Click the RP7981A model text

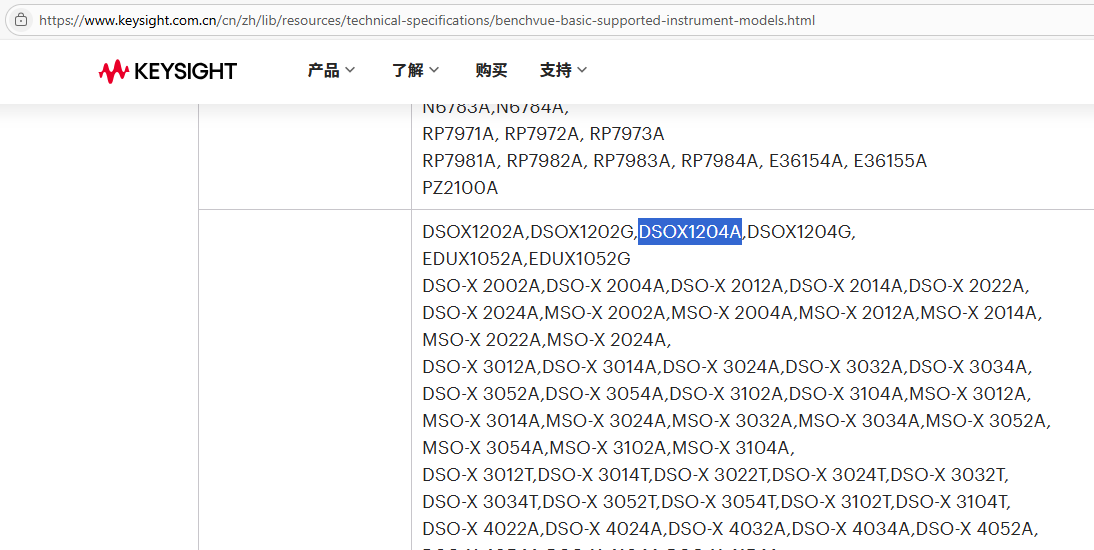click(458, 161)
